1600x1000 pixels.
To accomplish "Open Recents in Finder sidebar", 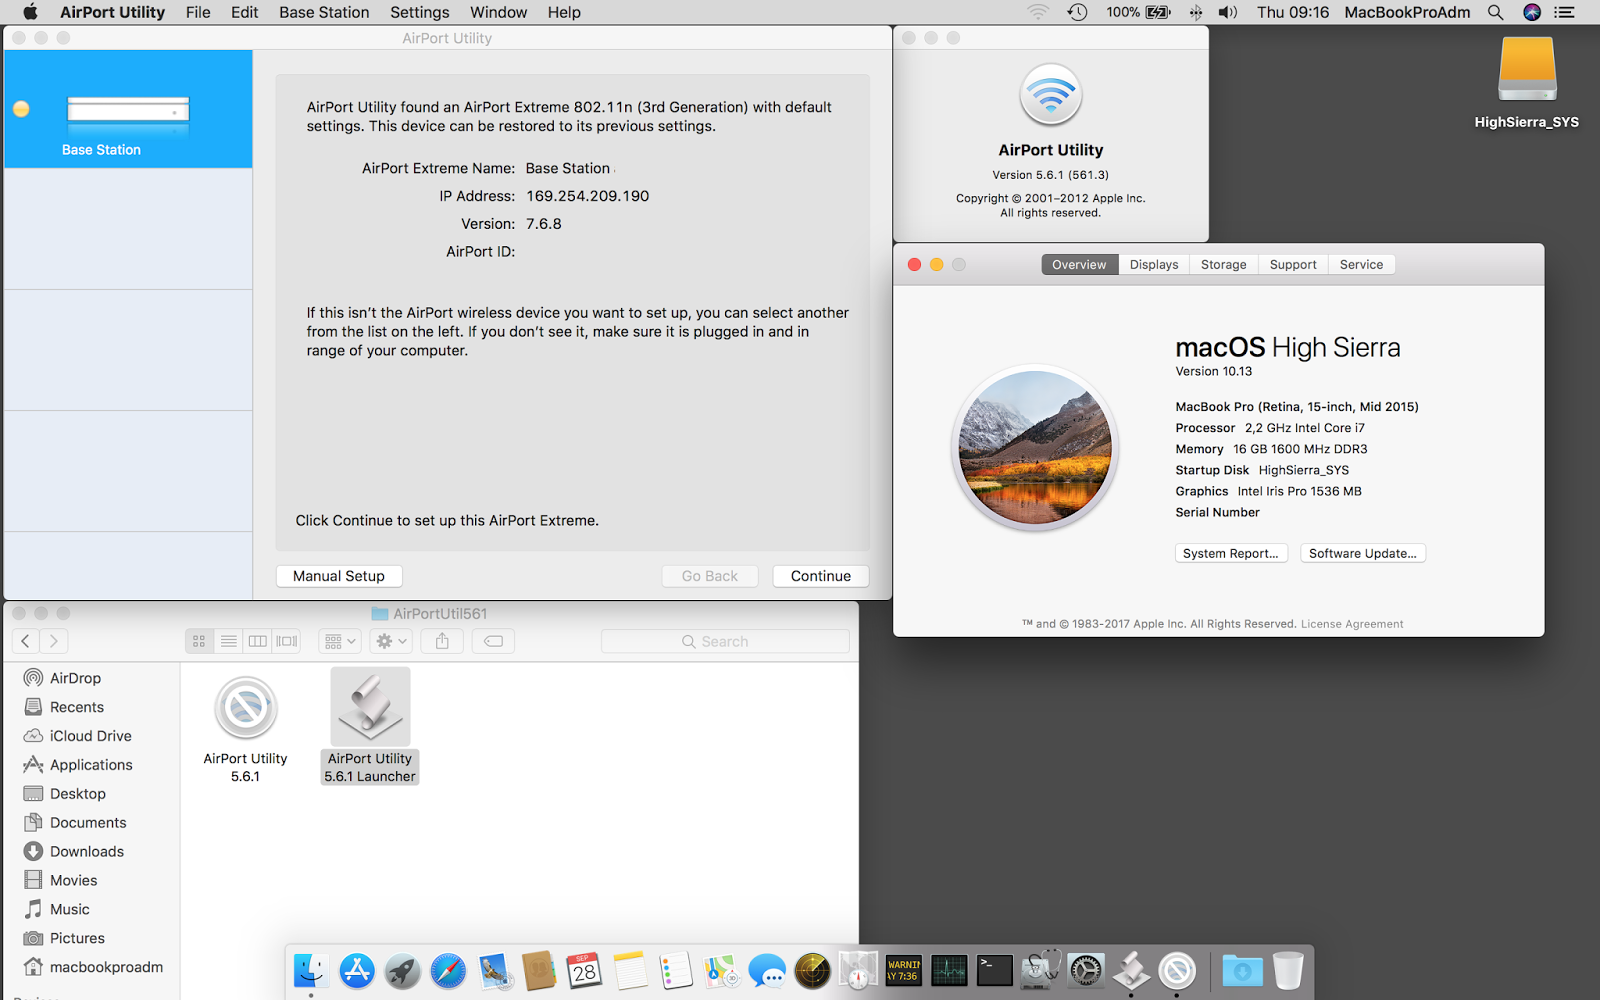I will (x=76, y=707).
